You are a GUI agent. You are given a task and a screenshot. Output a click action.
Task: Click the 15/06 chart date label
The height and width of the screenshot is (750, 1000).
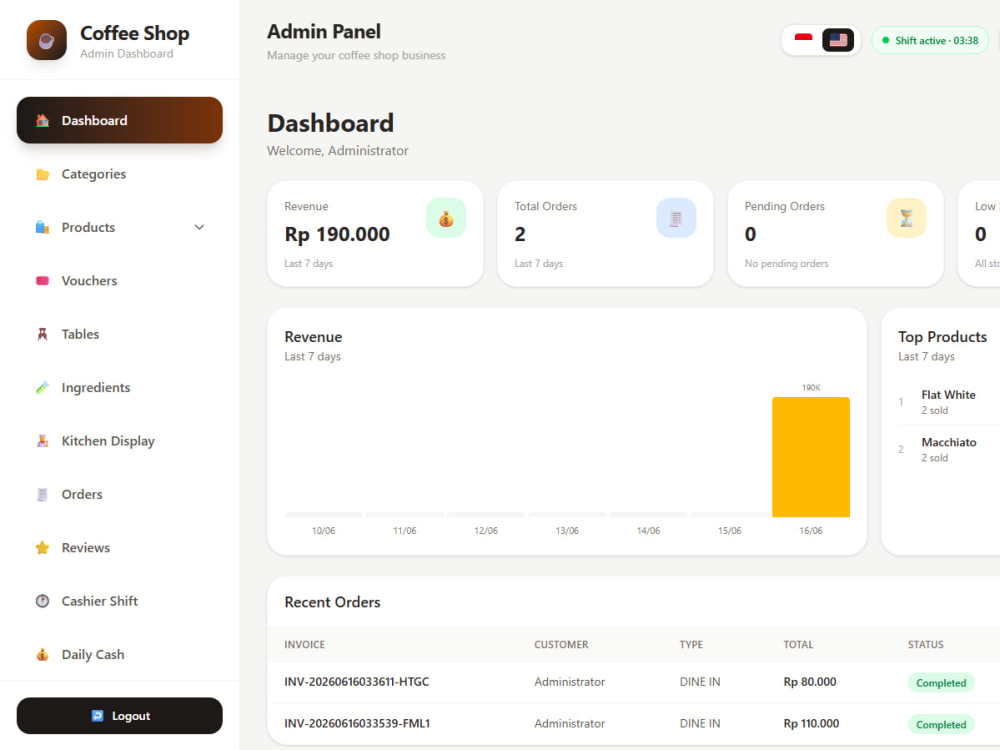(x=730, y=531)
